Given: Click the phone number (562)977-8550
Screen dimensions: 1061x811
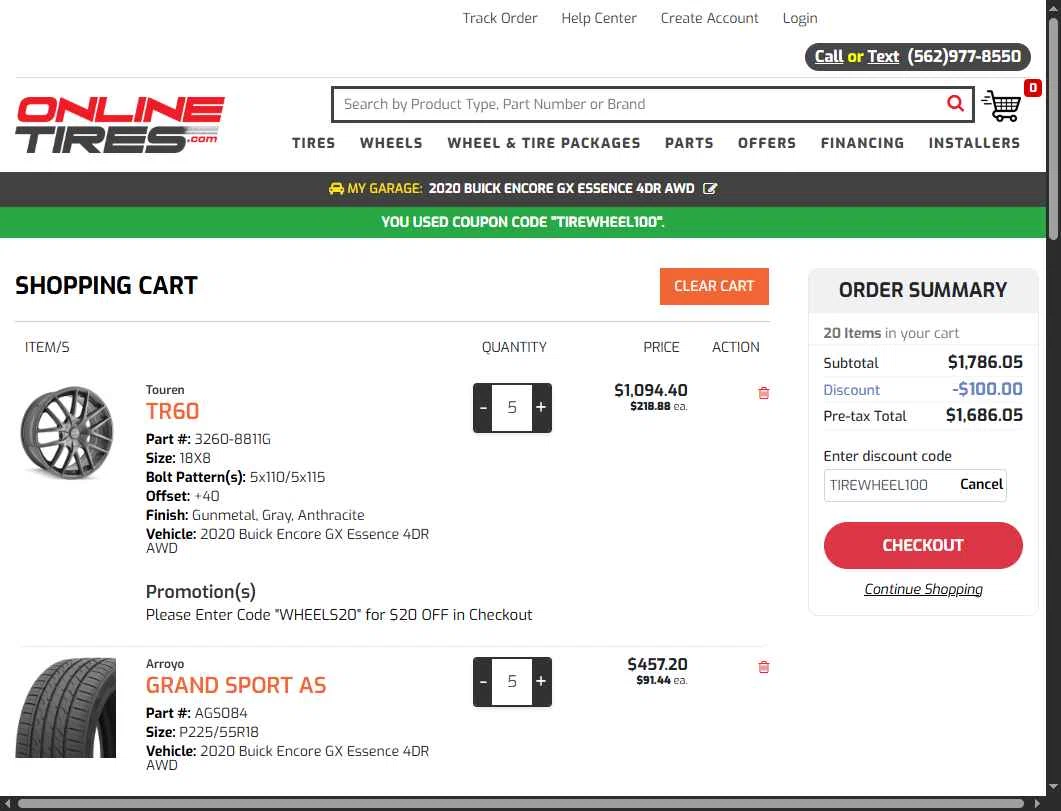Looking at the screenshot, I should click(964, 57).
